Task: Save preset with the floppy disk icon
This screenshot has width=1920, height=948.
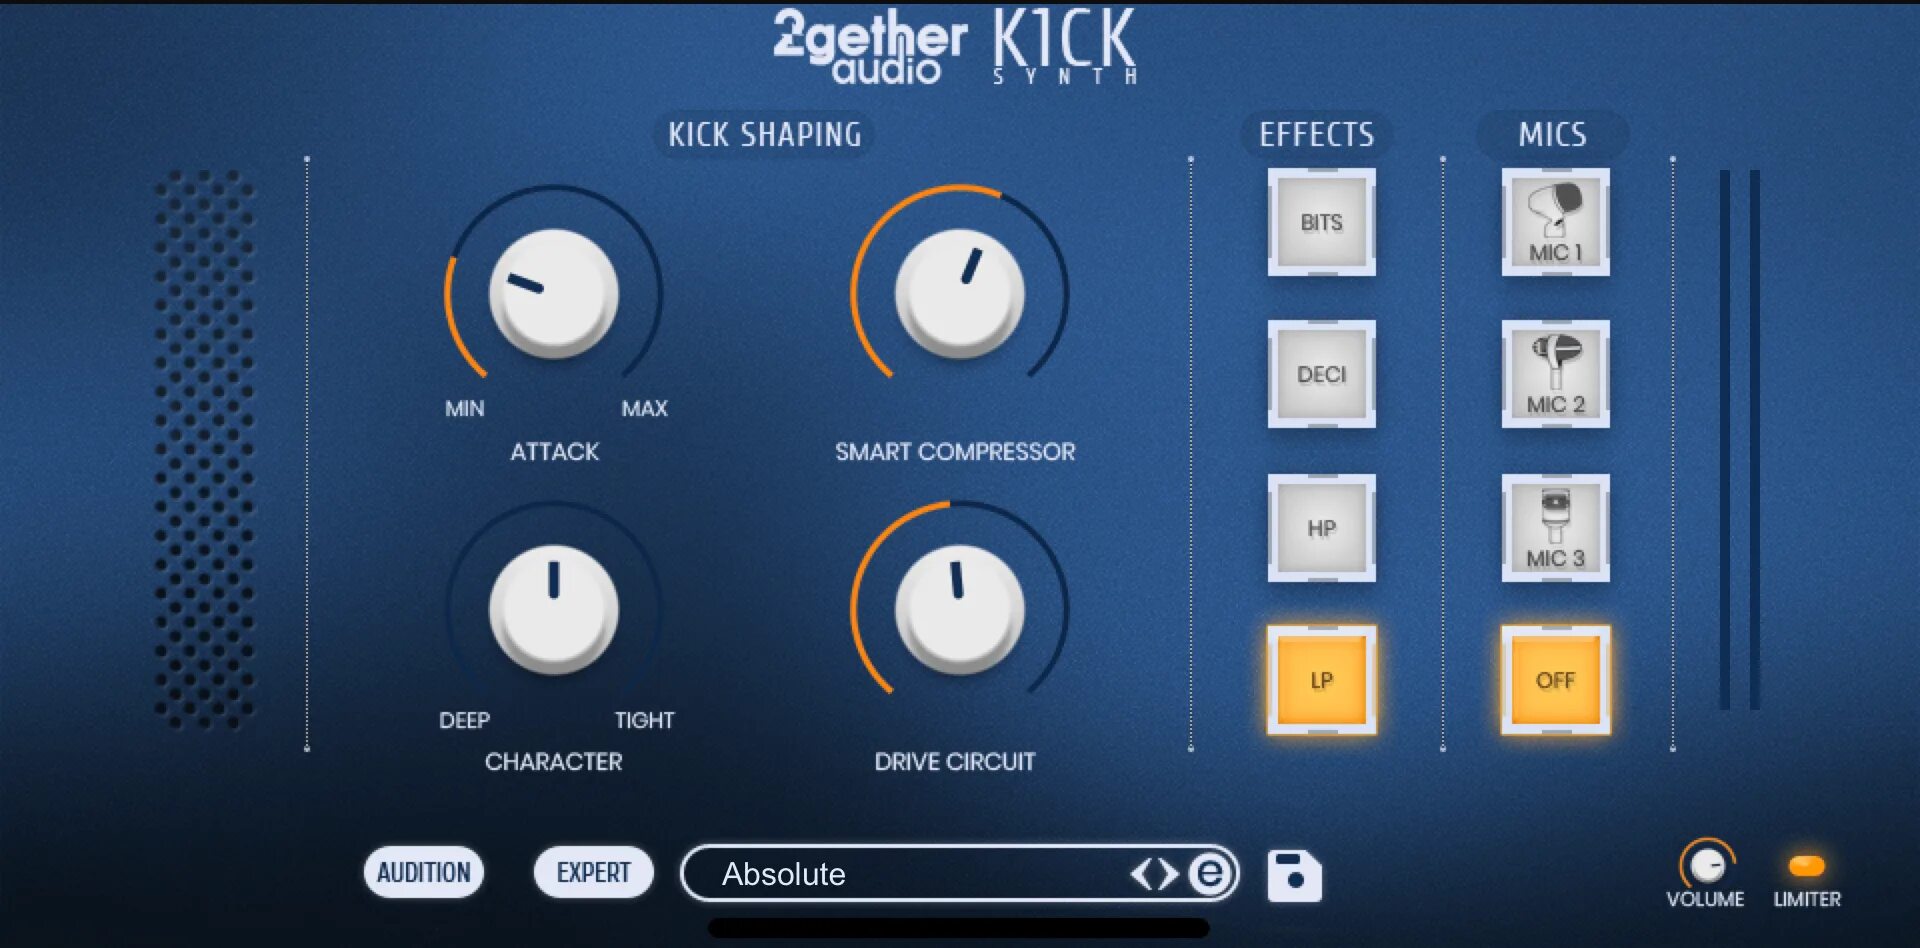Action: click(1294, 876)
